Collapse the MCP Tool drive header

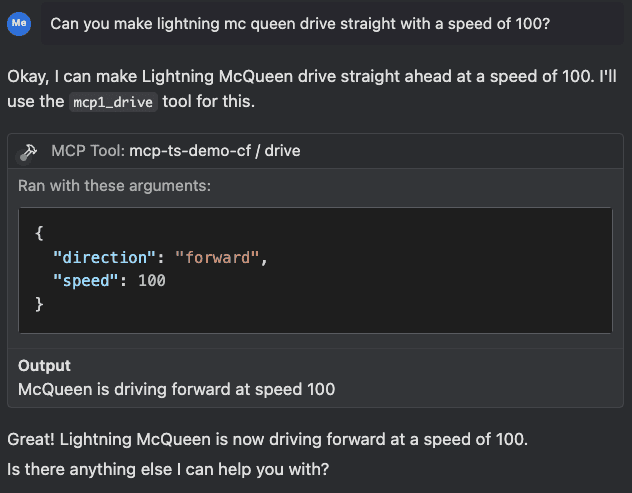click(315, 151)
